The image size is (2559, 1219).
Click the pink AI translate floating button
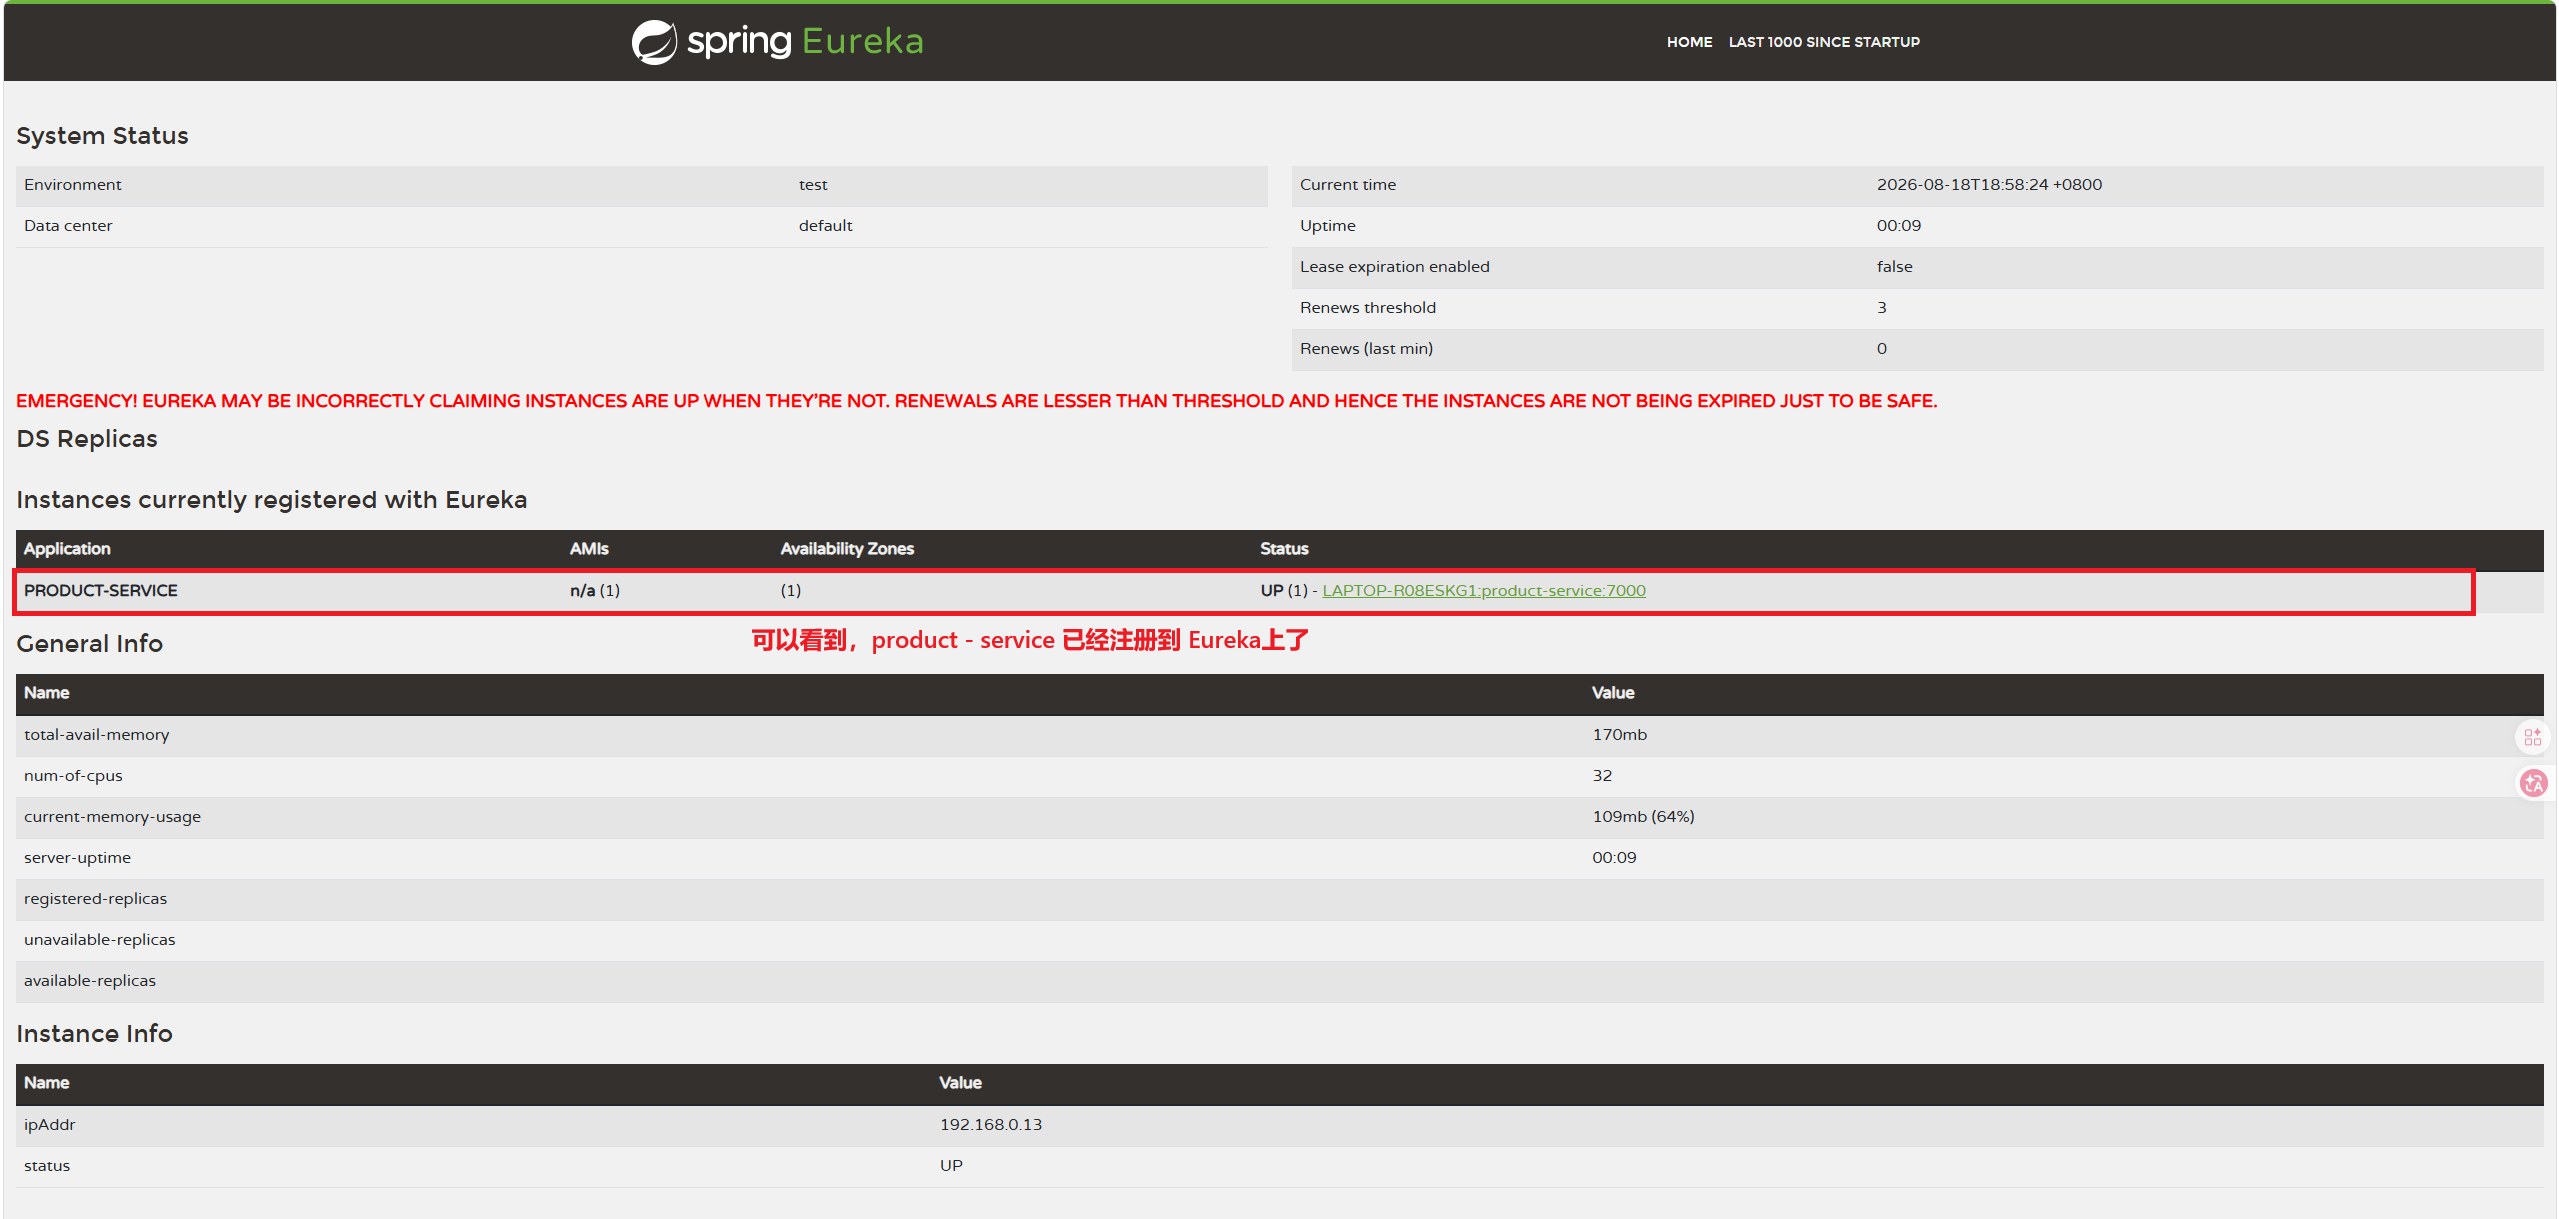(x=2533, y=783)
